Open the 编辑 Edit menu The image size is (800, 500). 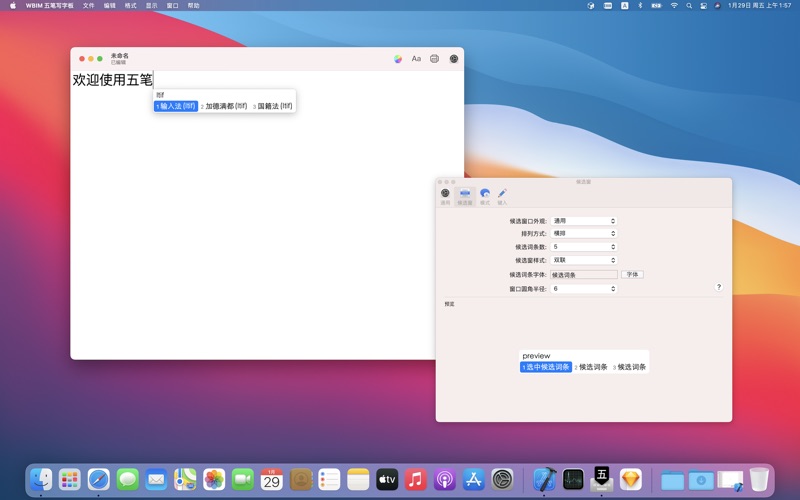click(110, 6)
